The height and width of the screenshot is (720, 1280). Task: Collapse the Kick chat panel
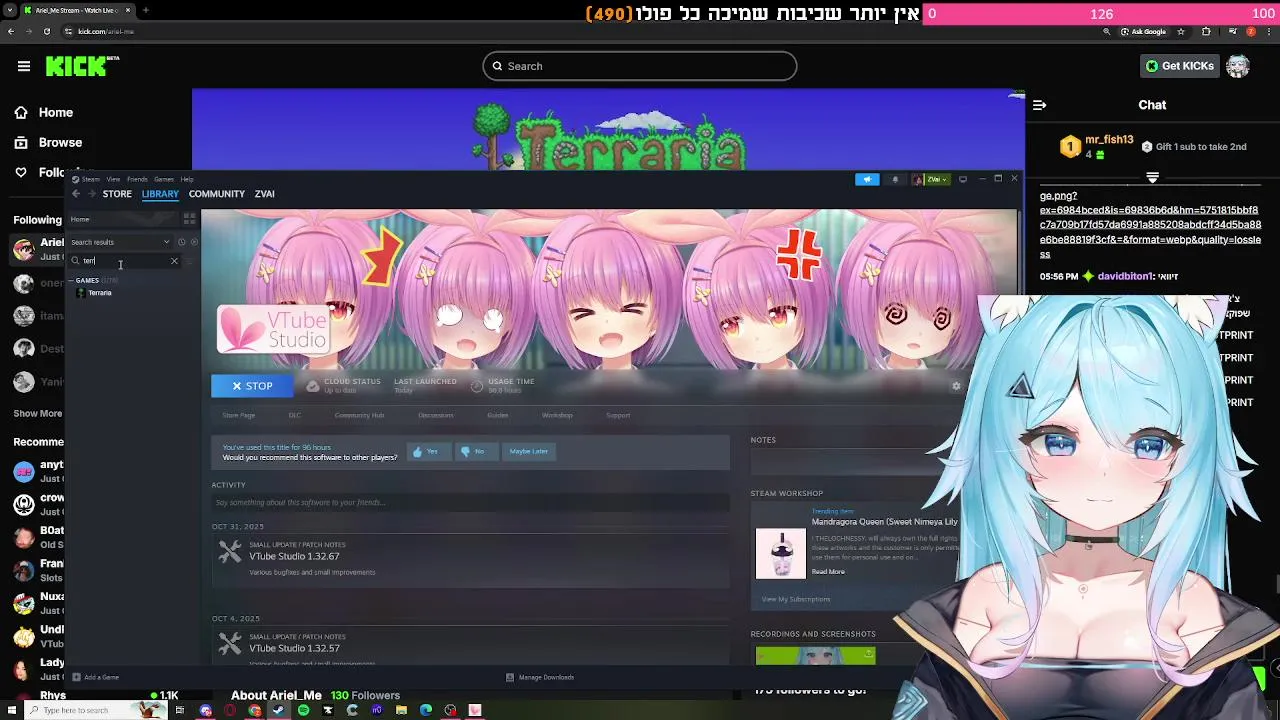(x=1039, y=105)
